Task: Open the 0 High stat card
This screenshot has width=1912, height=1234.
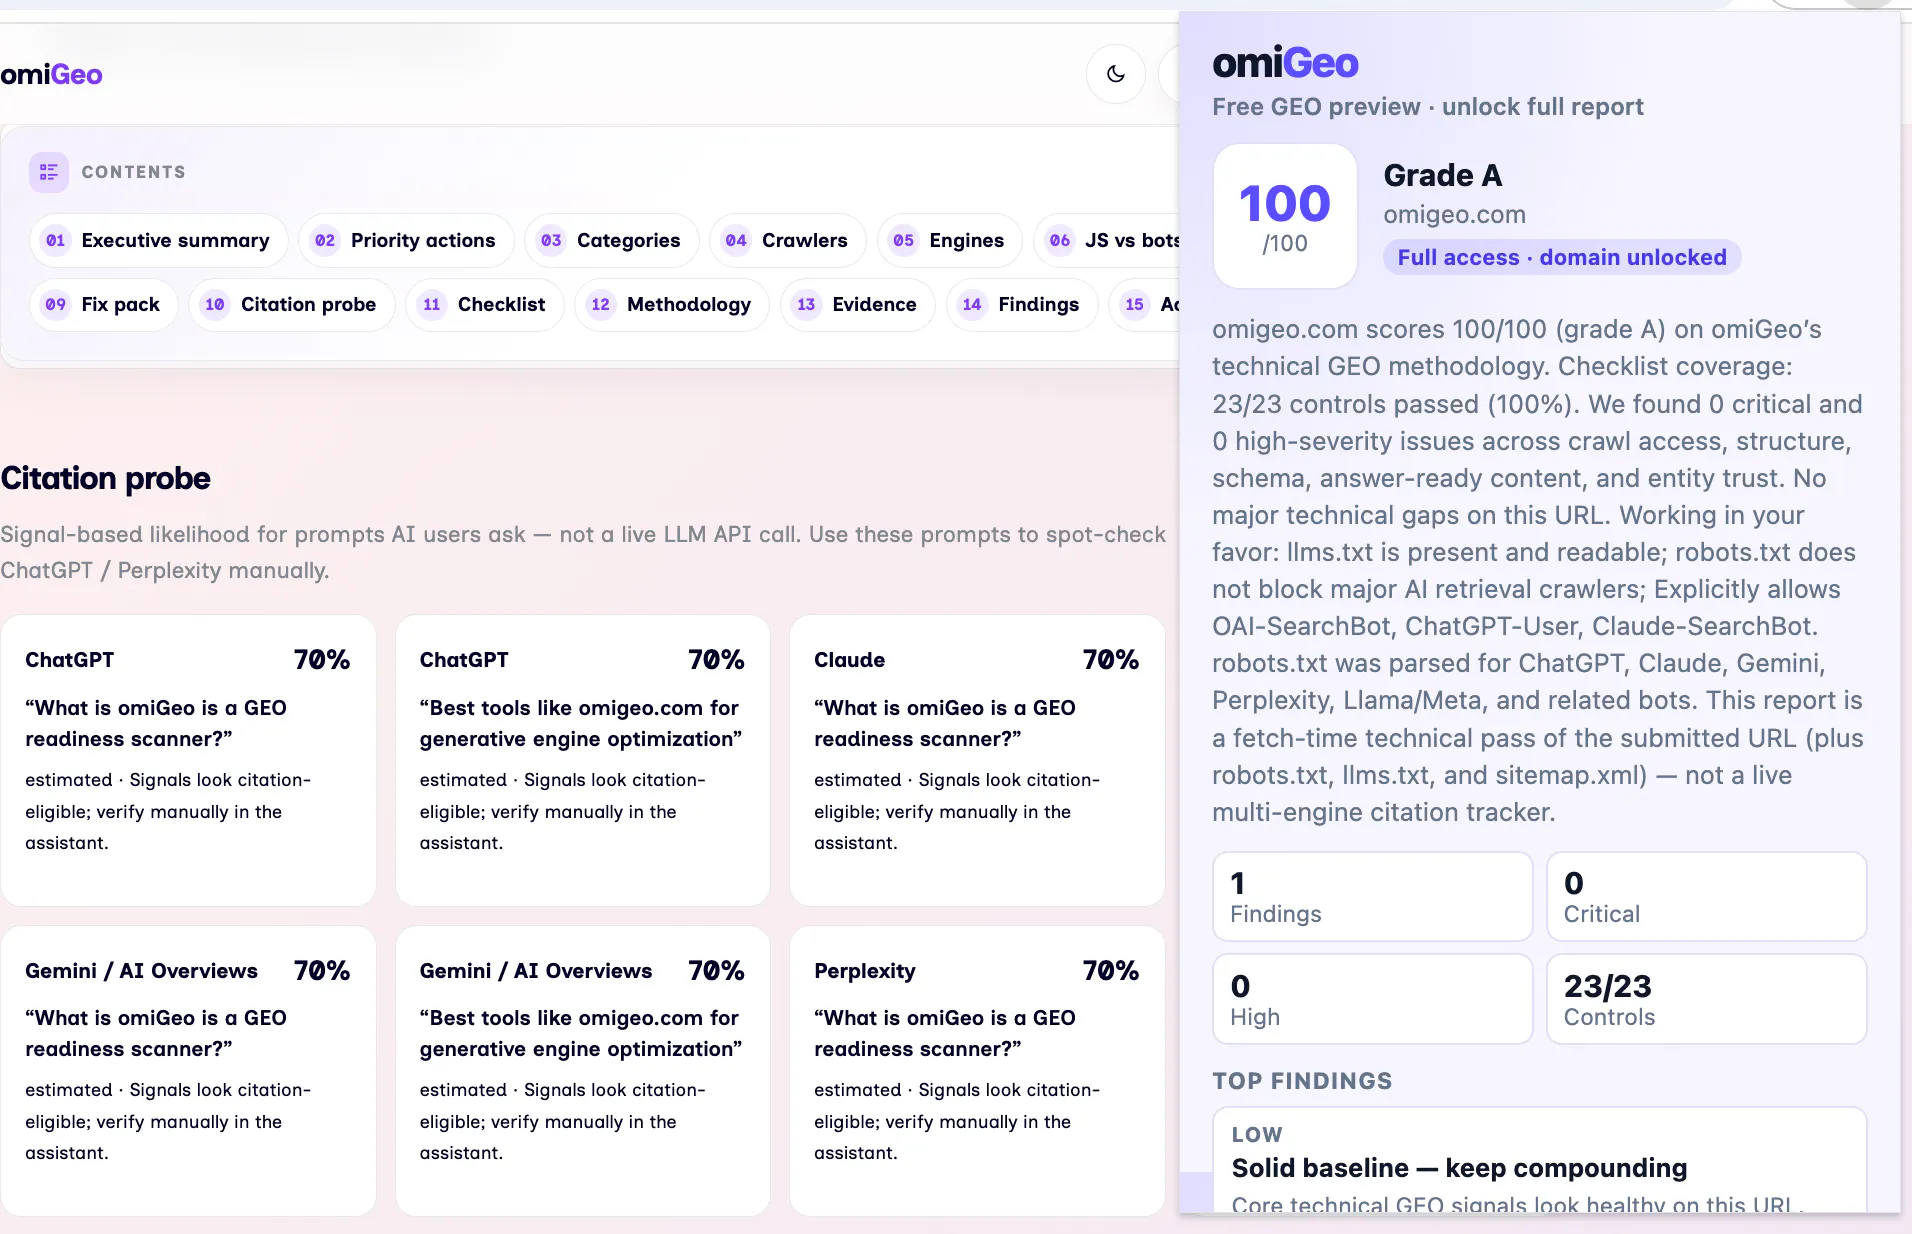Action: [1373, 999]
